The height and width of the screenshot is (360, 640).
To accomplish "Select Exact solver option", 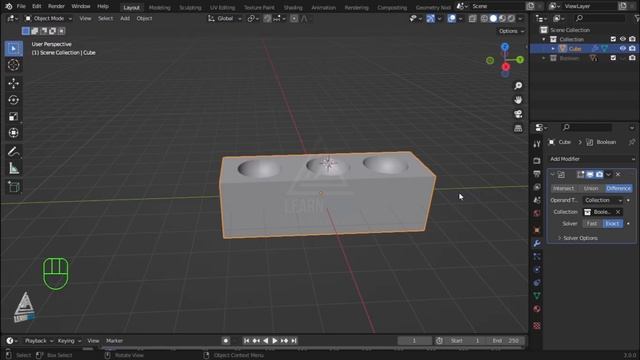I will tap(612, 224).
